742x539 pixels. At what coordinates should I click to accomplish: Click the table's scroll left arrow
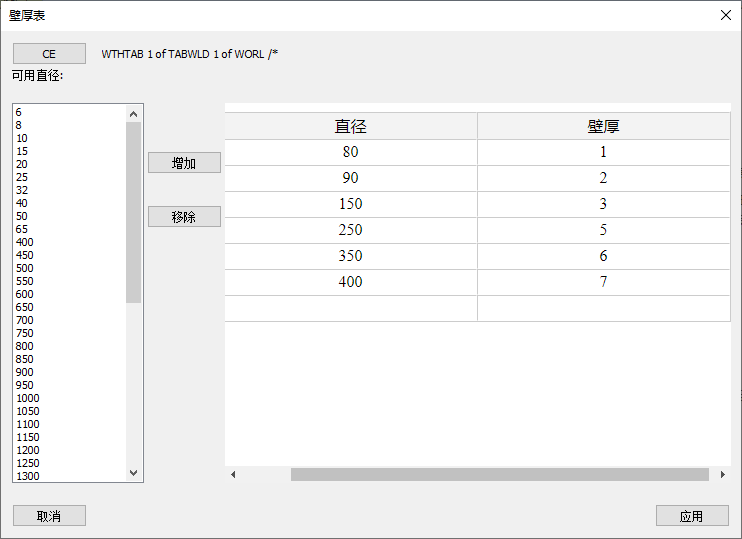[x=233, y=475]
